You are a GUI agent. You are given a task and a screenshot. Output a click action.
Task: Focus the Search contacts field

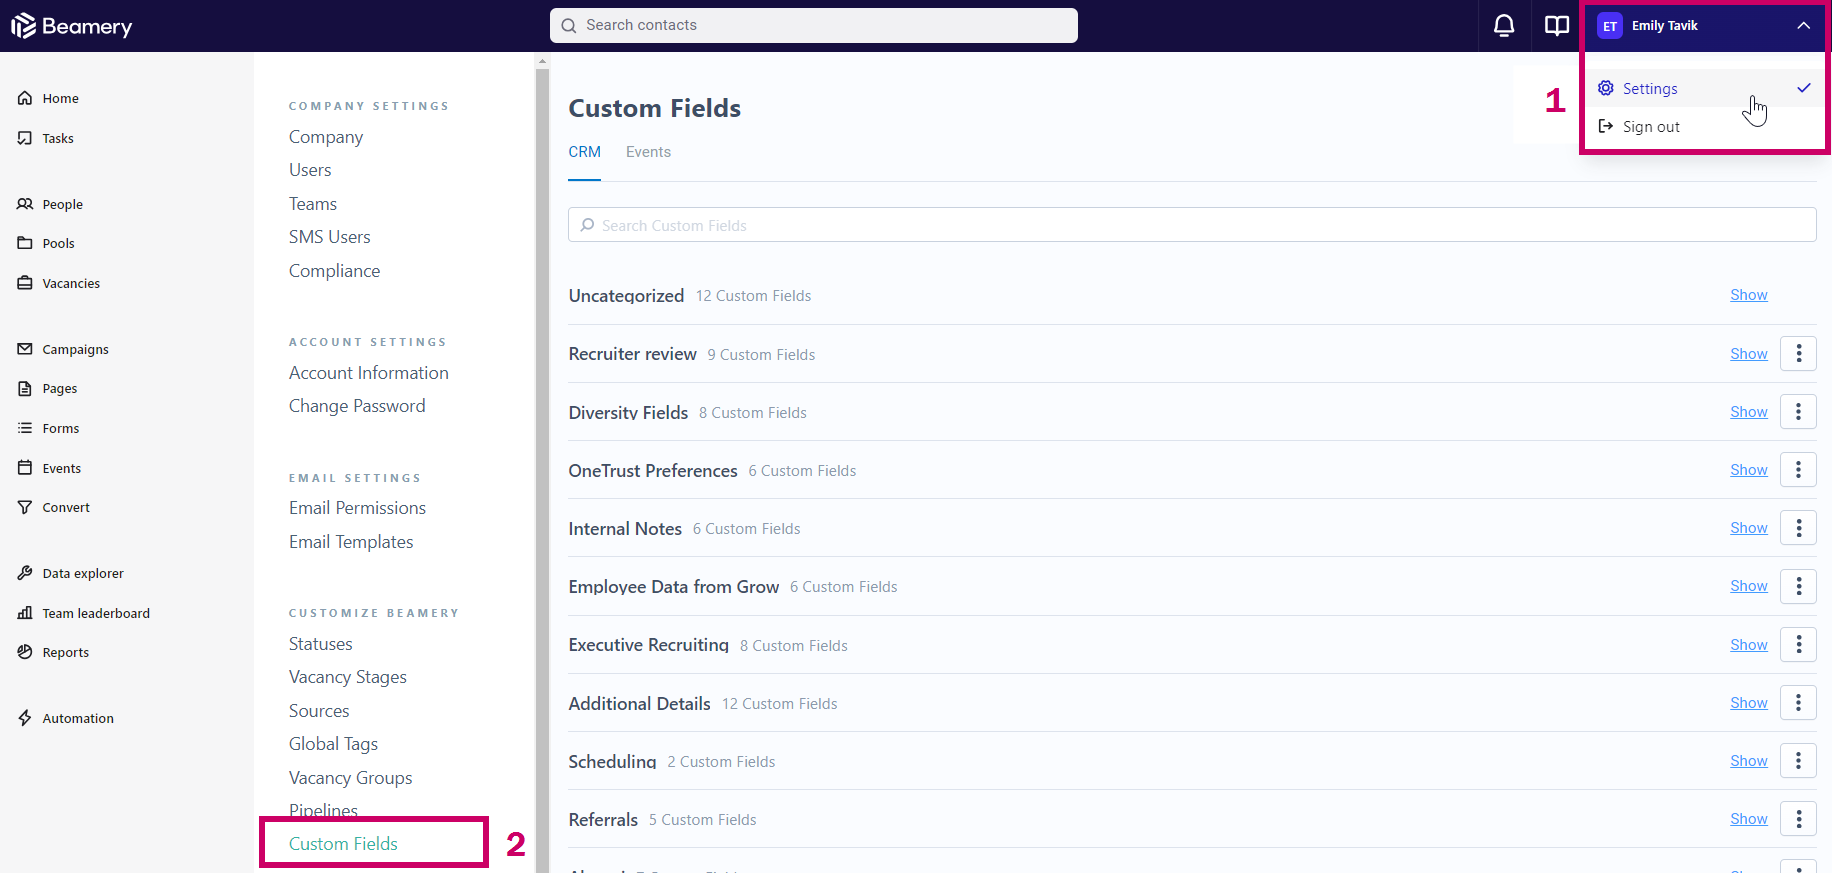click(x=814, y=25)
